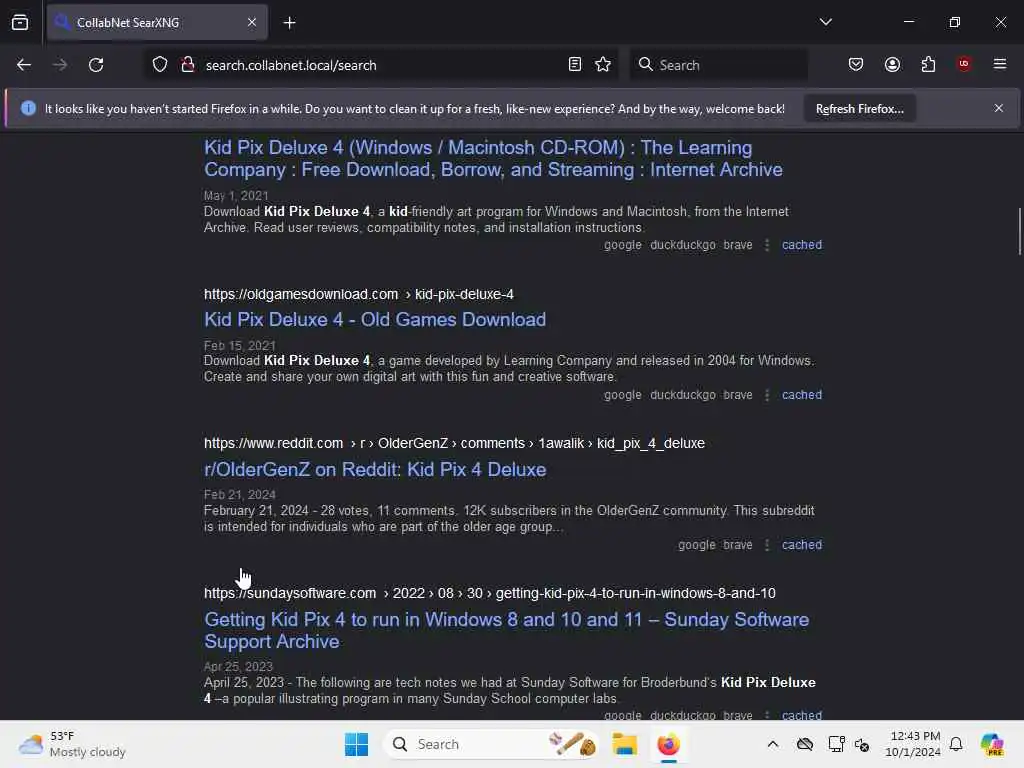The image size is (1024, 768).
Task: Open Getting Kid Pix 4 to run result
Action: pos(507,630)
